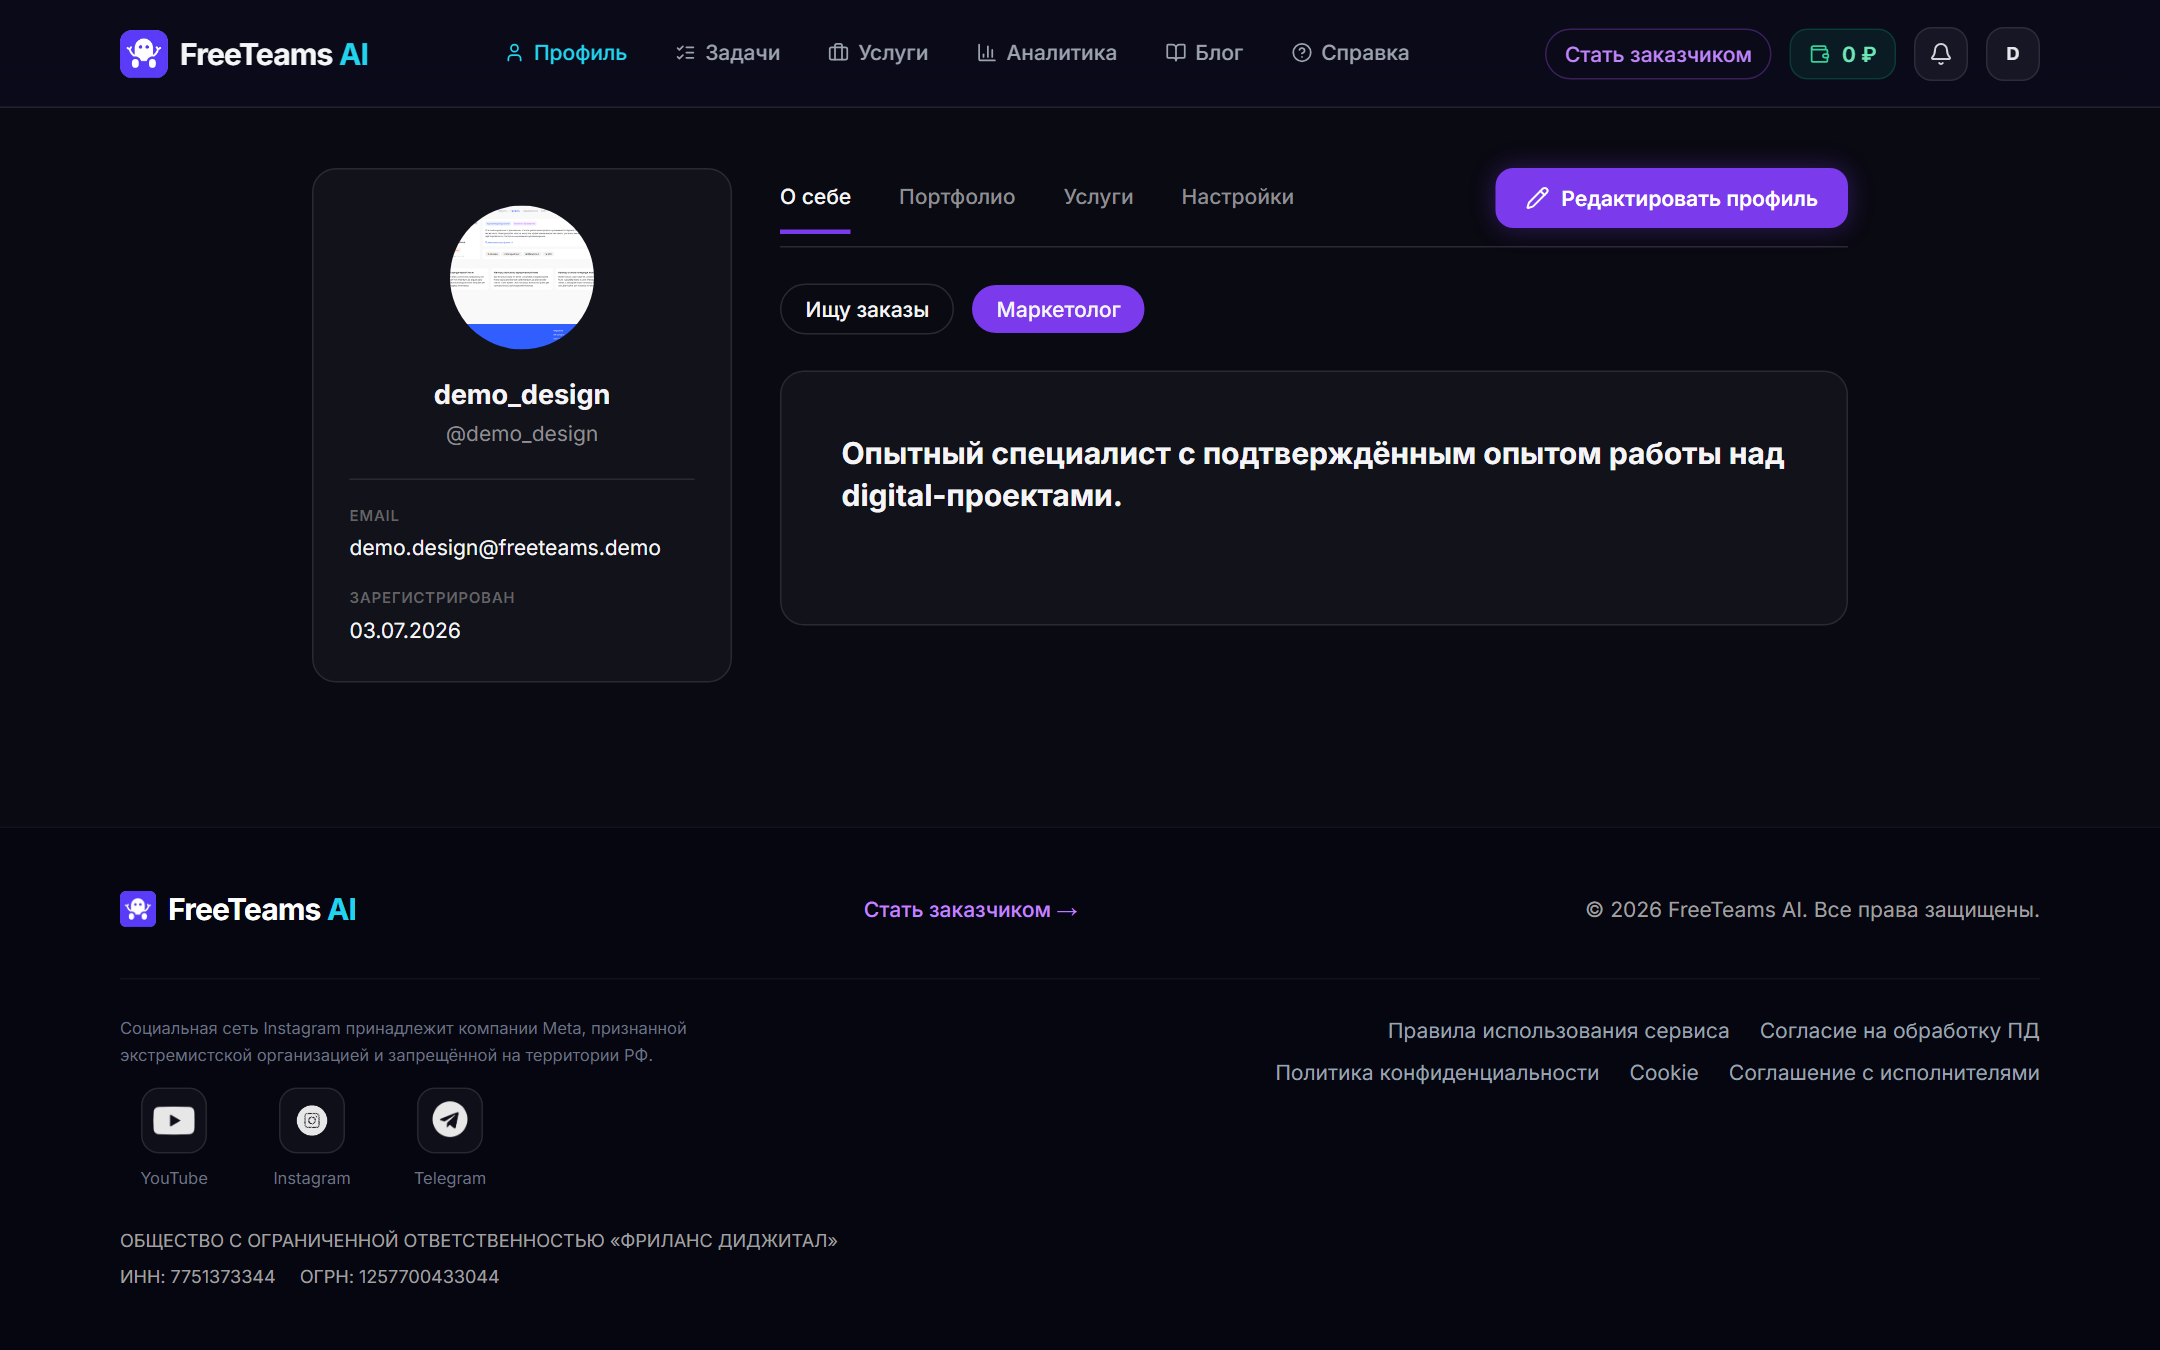Open Политика конфиденциальности link

click(1437, 1073)
